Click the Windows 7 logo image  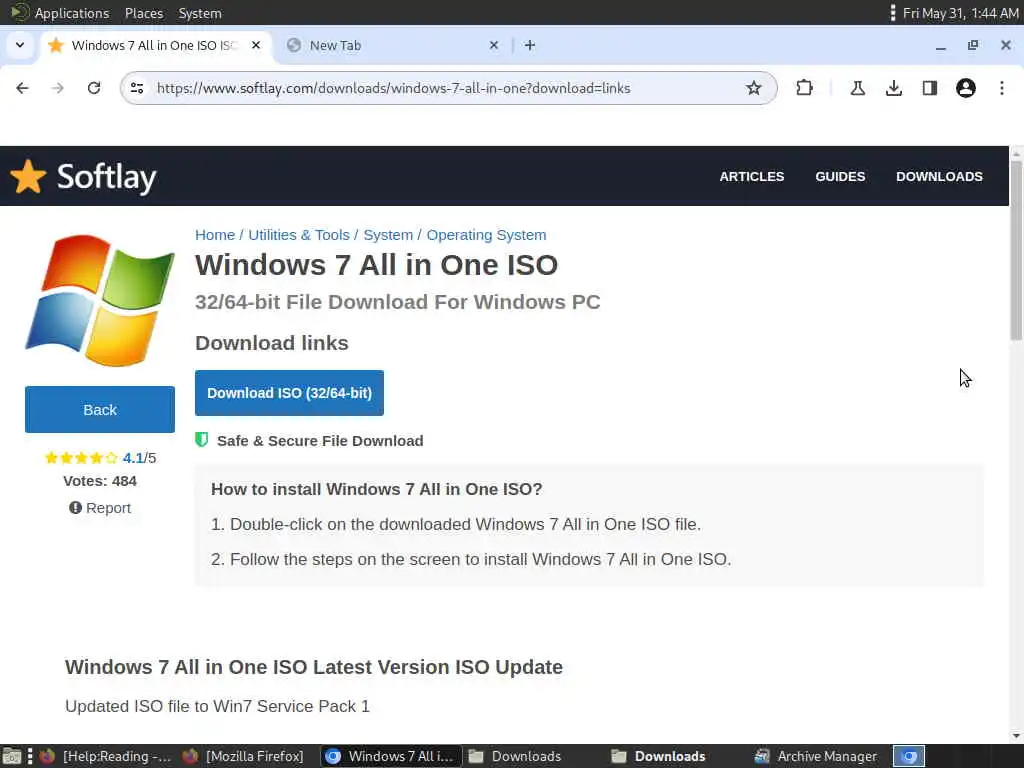coord(100,300)
